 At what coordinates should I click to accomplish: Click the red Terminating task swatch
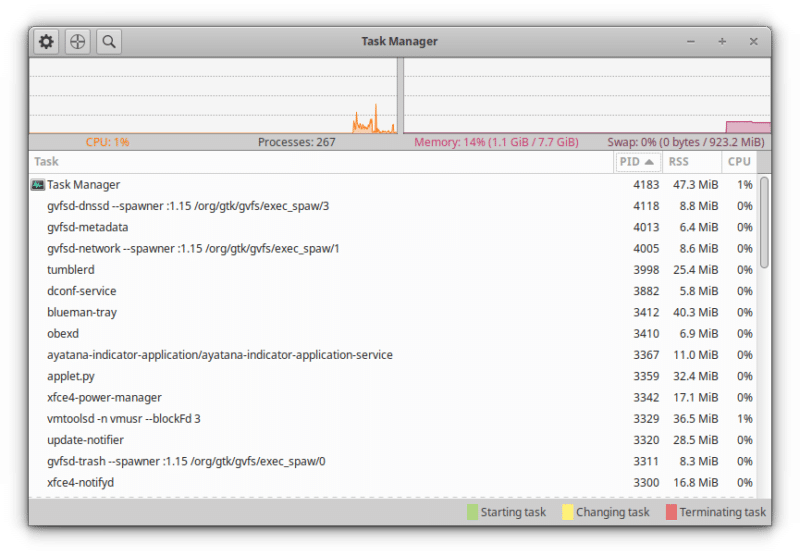coord(671,512)
